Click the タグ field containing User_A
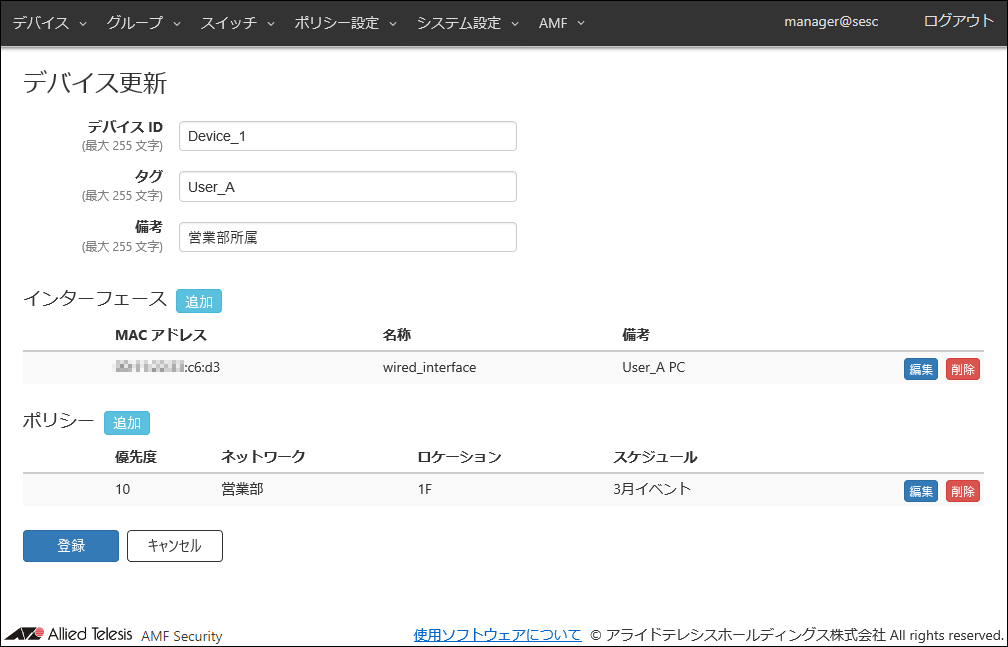 (x=347, y=186)
